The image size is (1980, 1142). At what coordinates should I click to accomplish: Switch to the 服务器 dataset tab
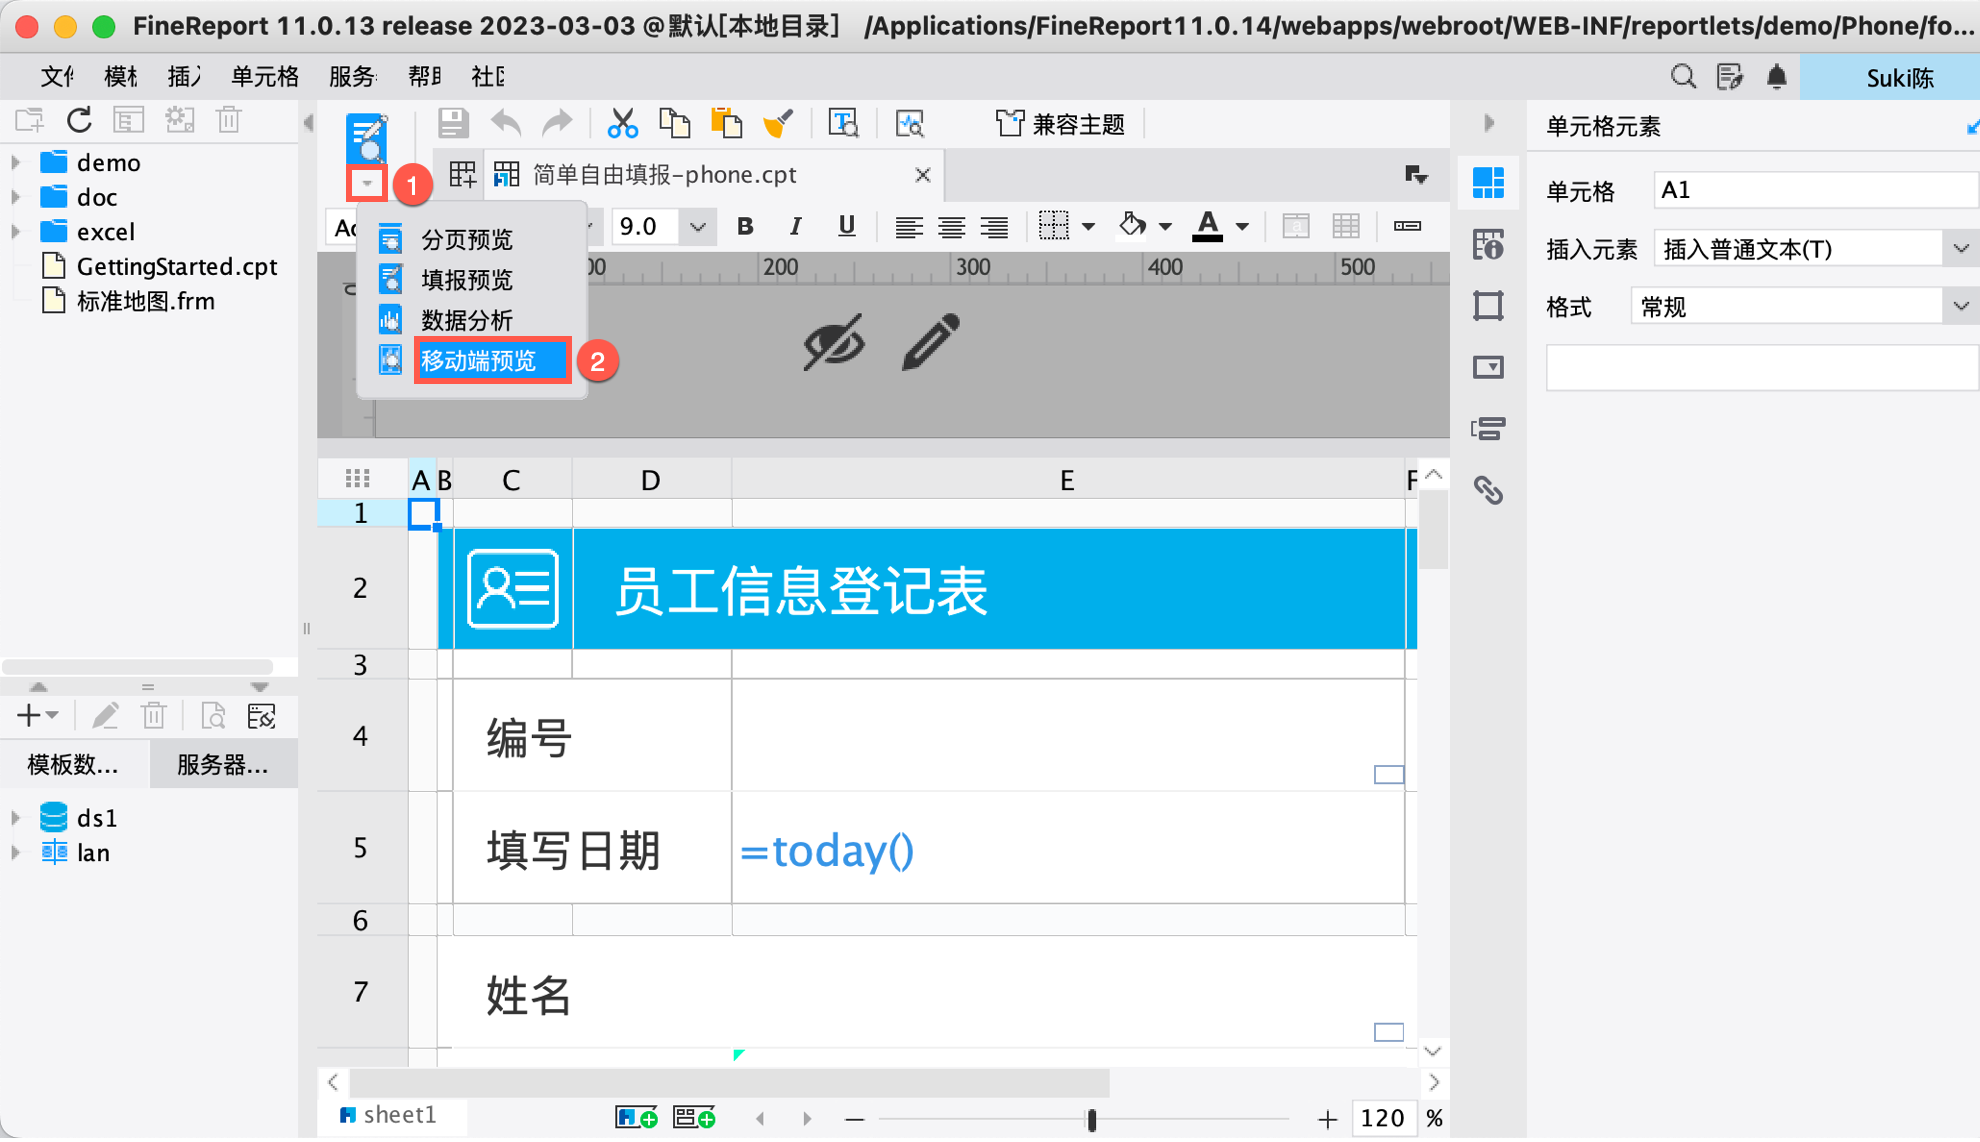coord(222,765)
